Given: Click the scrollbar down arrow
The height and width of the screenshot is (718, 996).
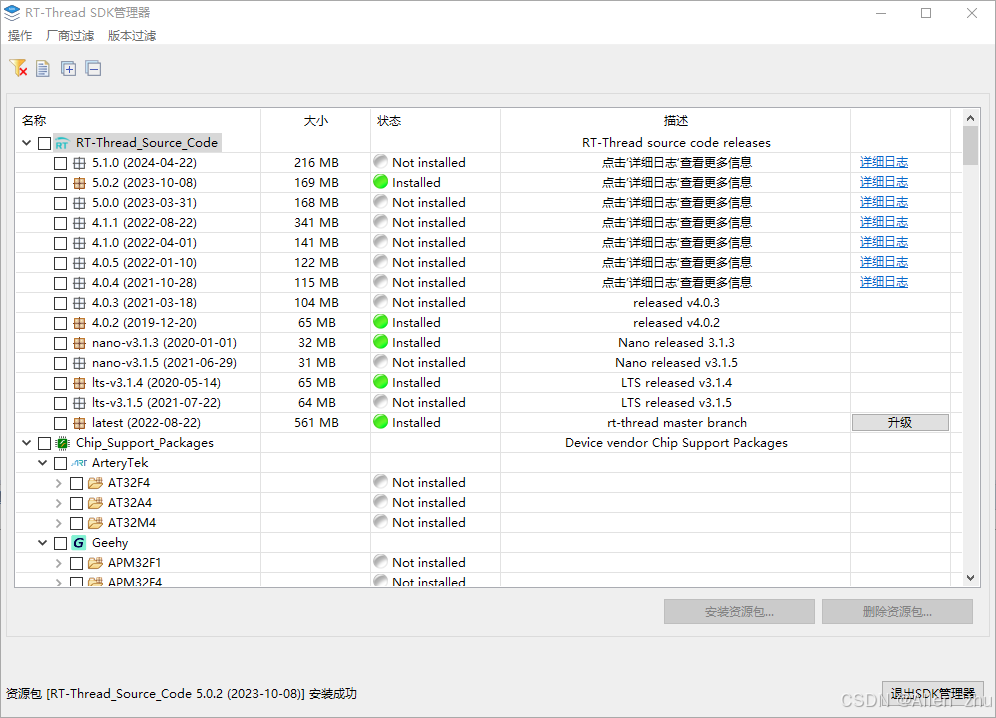Looking at the screenshot, I should (970, 578).
